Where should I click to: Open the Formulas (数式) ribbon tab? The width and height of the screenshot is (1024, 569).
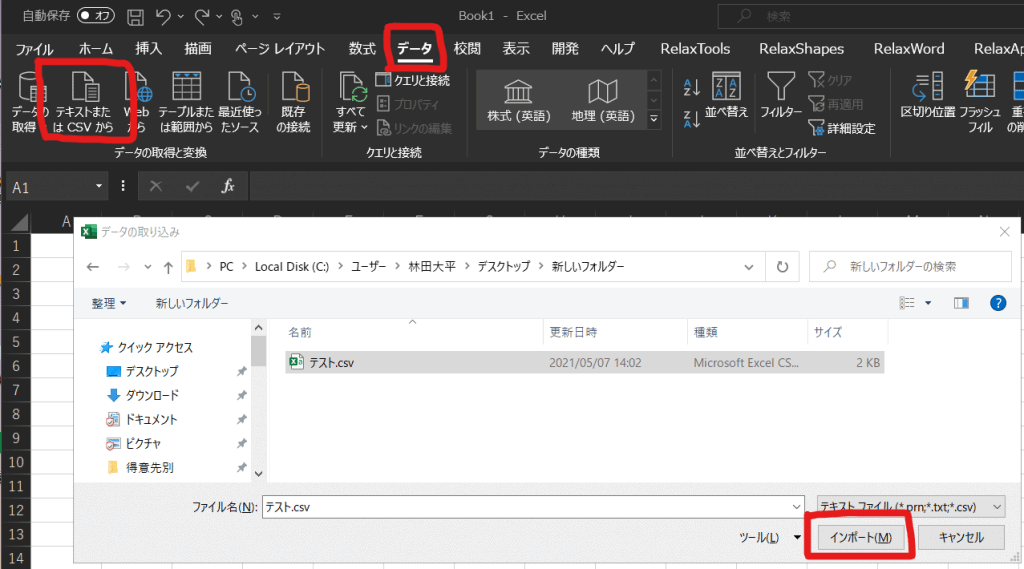362,48
